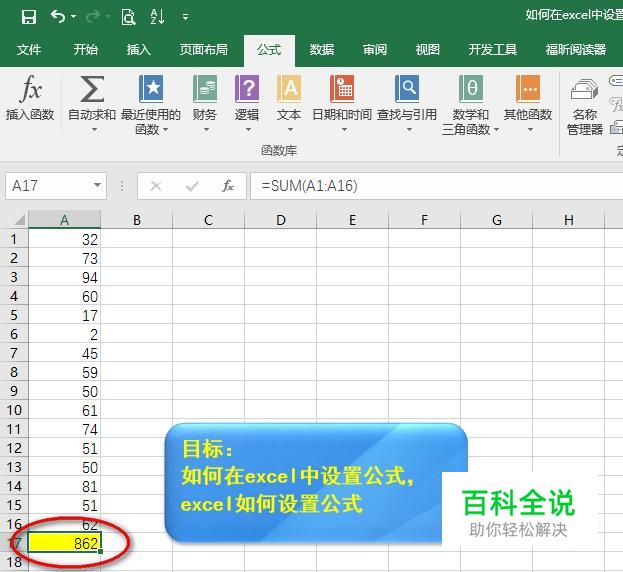This screenshot has height=572, width=623.
Task: Switch to the 视图 tab
Action: pyautogui.click(x=428, y=50)
